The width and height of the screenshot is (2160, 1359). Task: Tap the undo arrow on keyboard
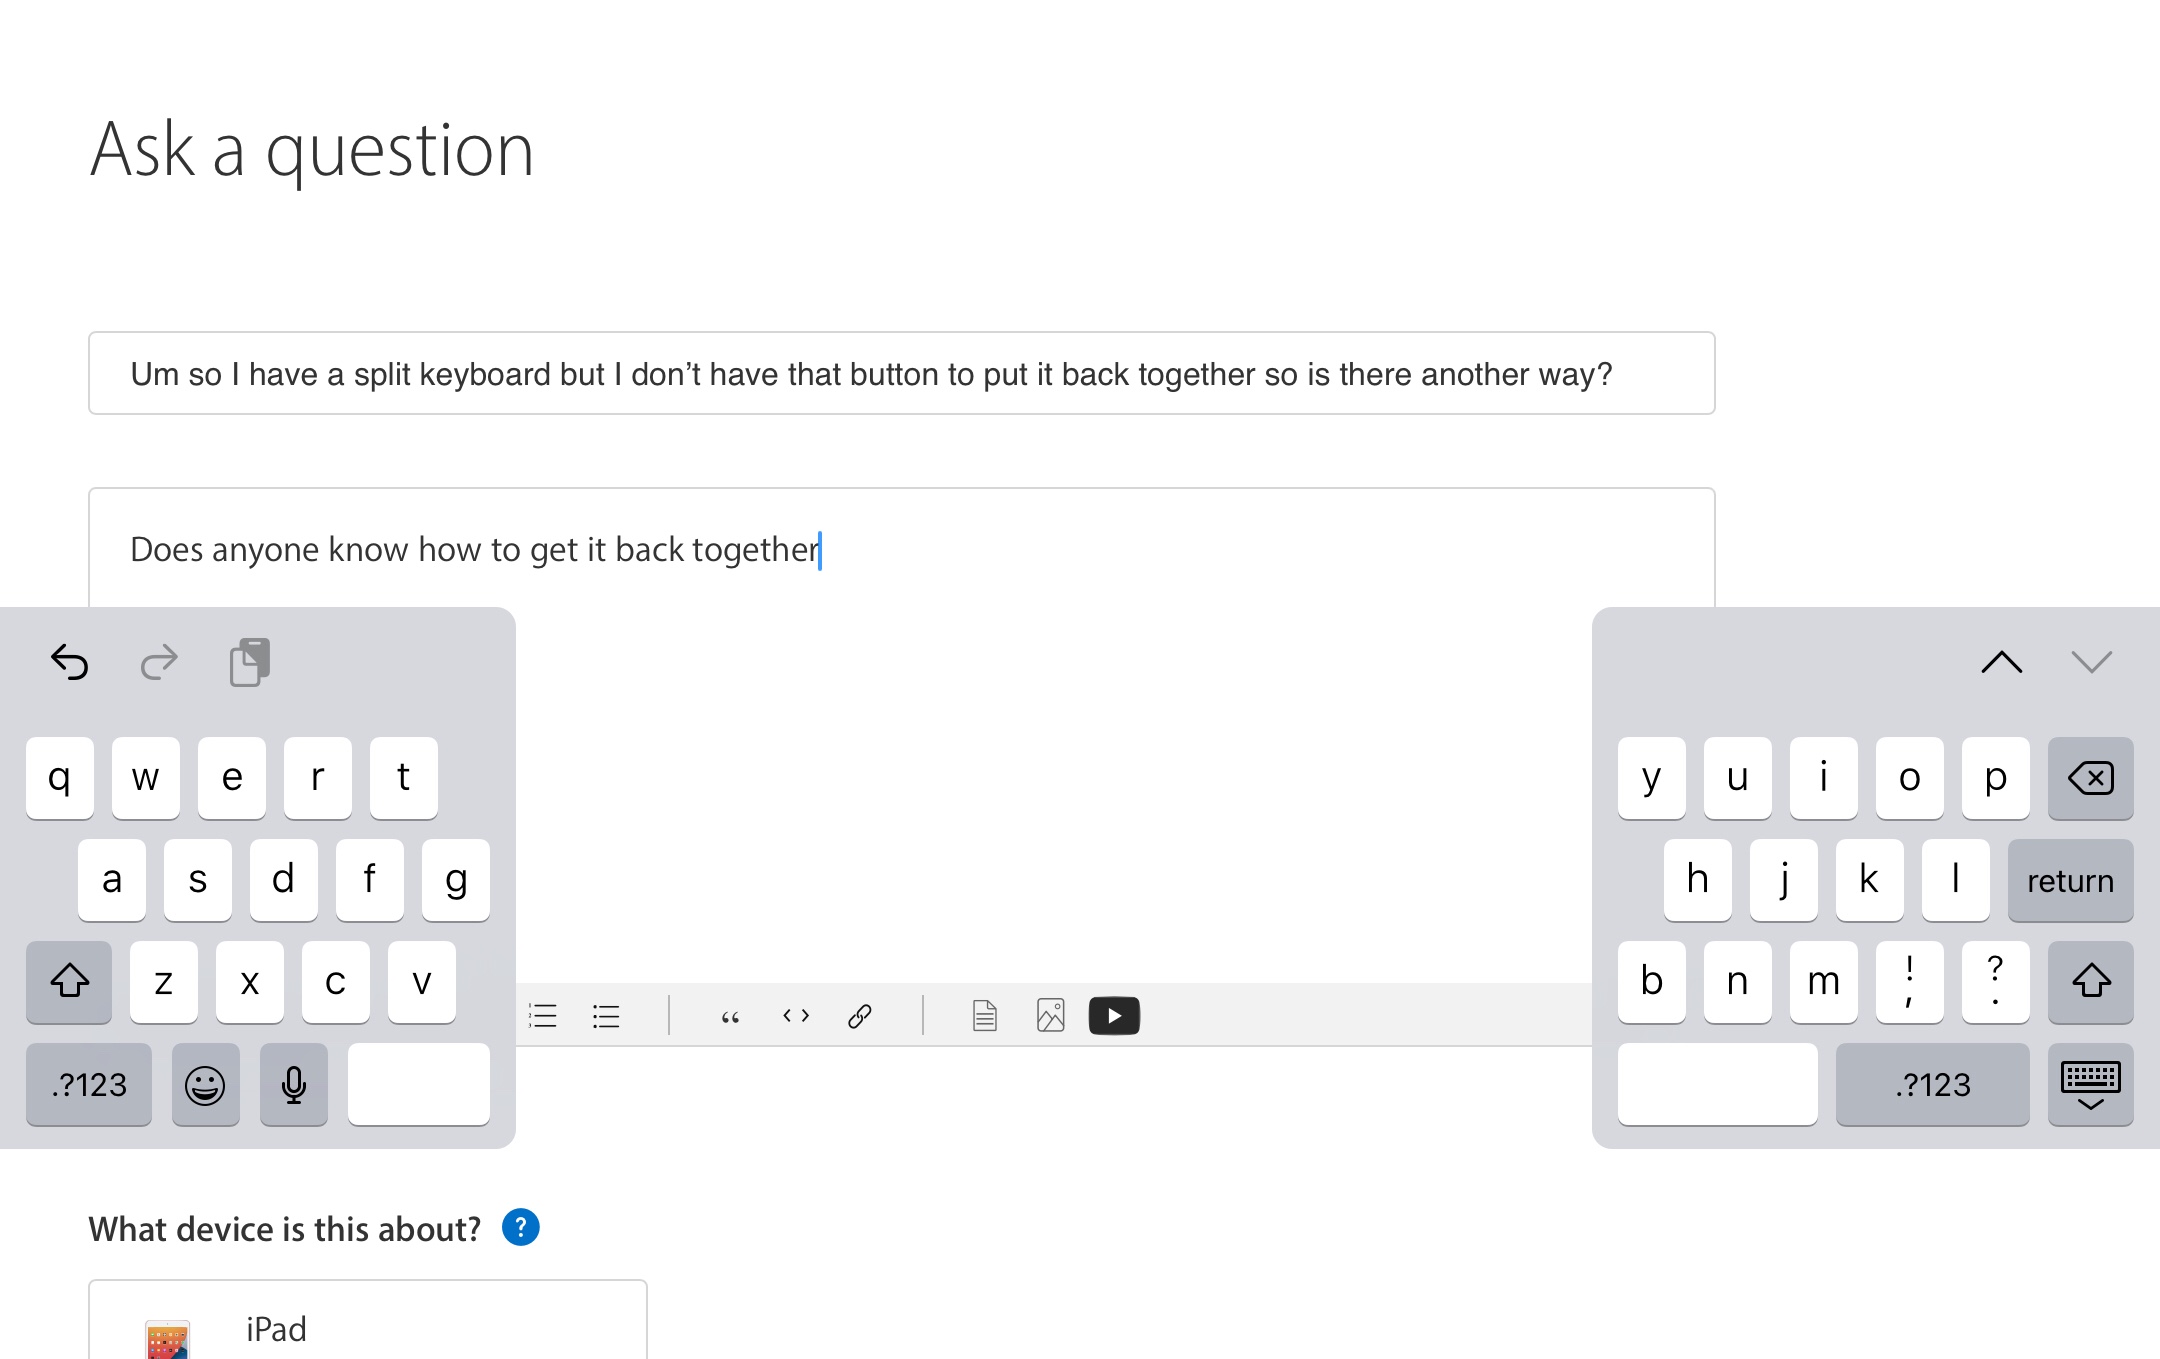coord(70,662)
